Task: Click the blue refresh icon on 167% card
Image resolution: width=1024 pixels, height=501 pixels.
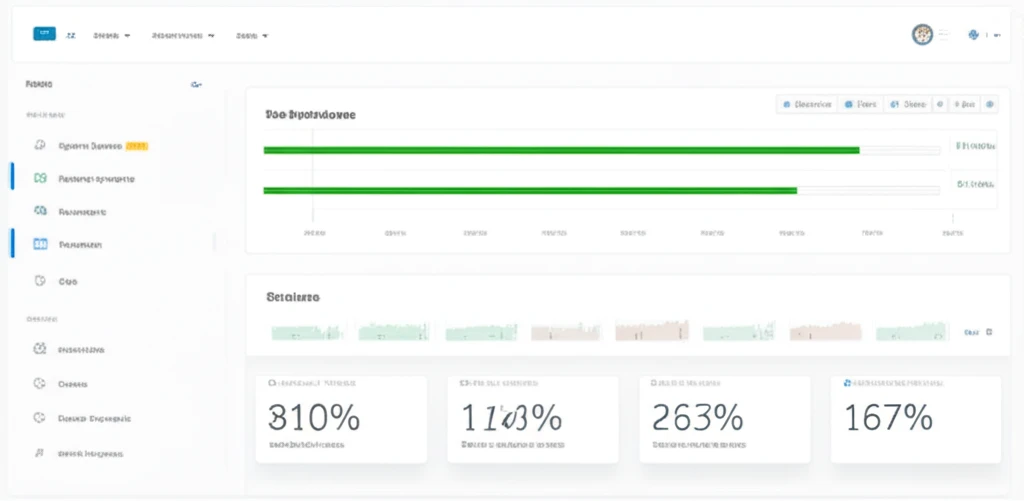Action: point(849,382)
